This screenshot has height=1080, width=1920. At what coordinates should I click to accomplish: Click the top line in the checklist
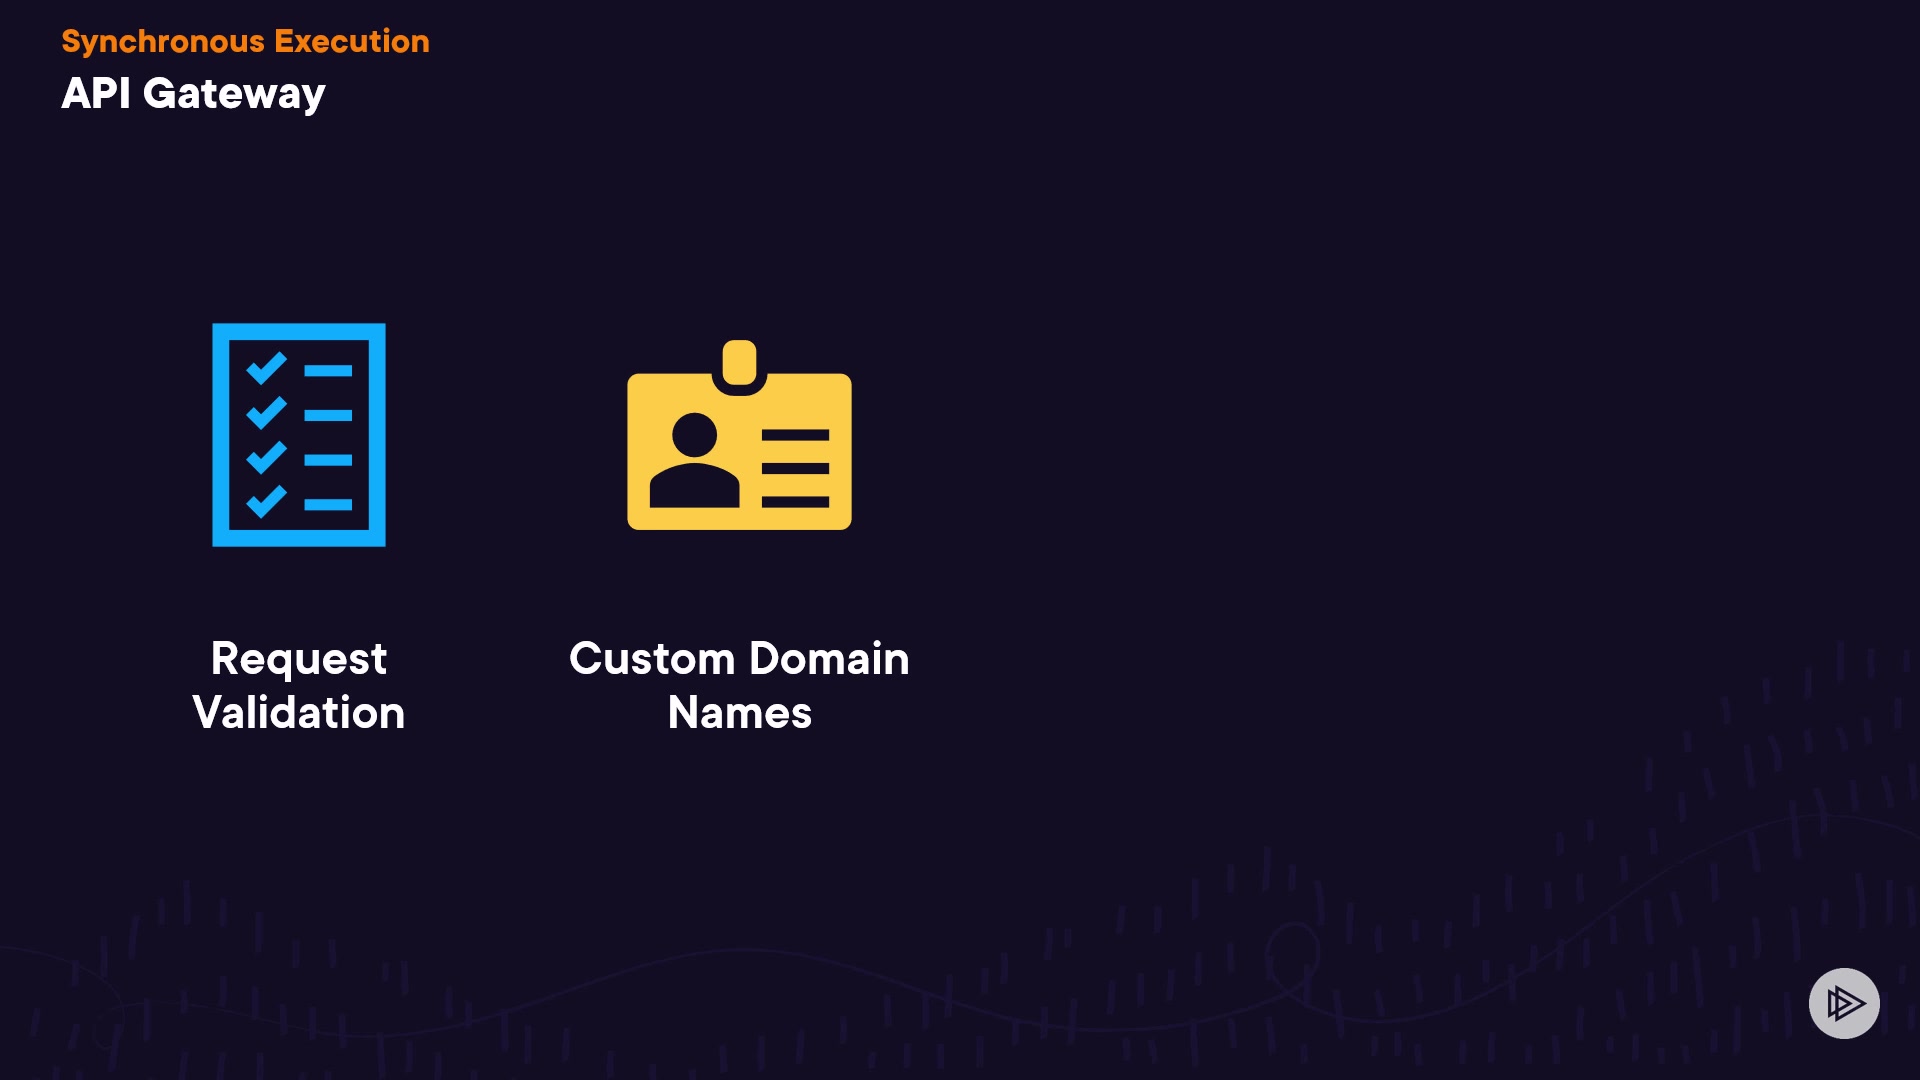(x=328, y=371)
